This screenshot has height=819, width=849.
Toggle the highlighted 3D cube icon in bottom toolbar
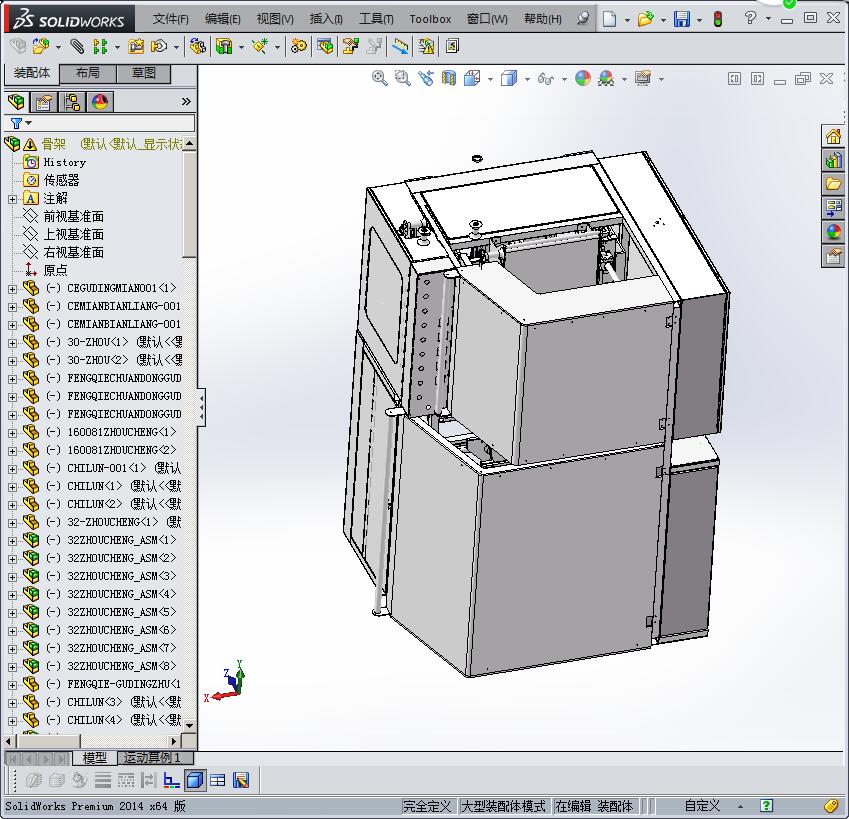pyautogui.click(x=195, y=781)
